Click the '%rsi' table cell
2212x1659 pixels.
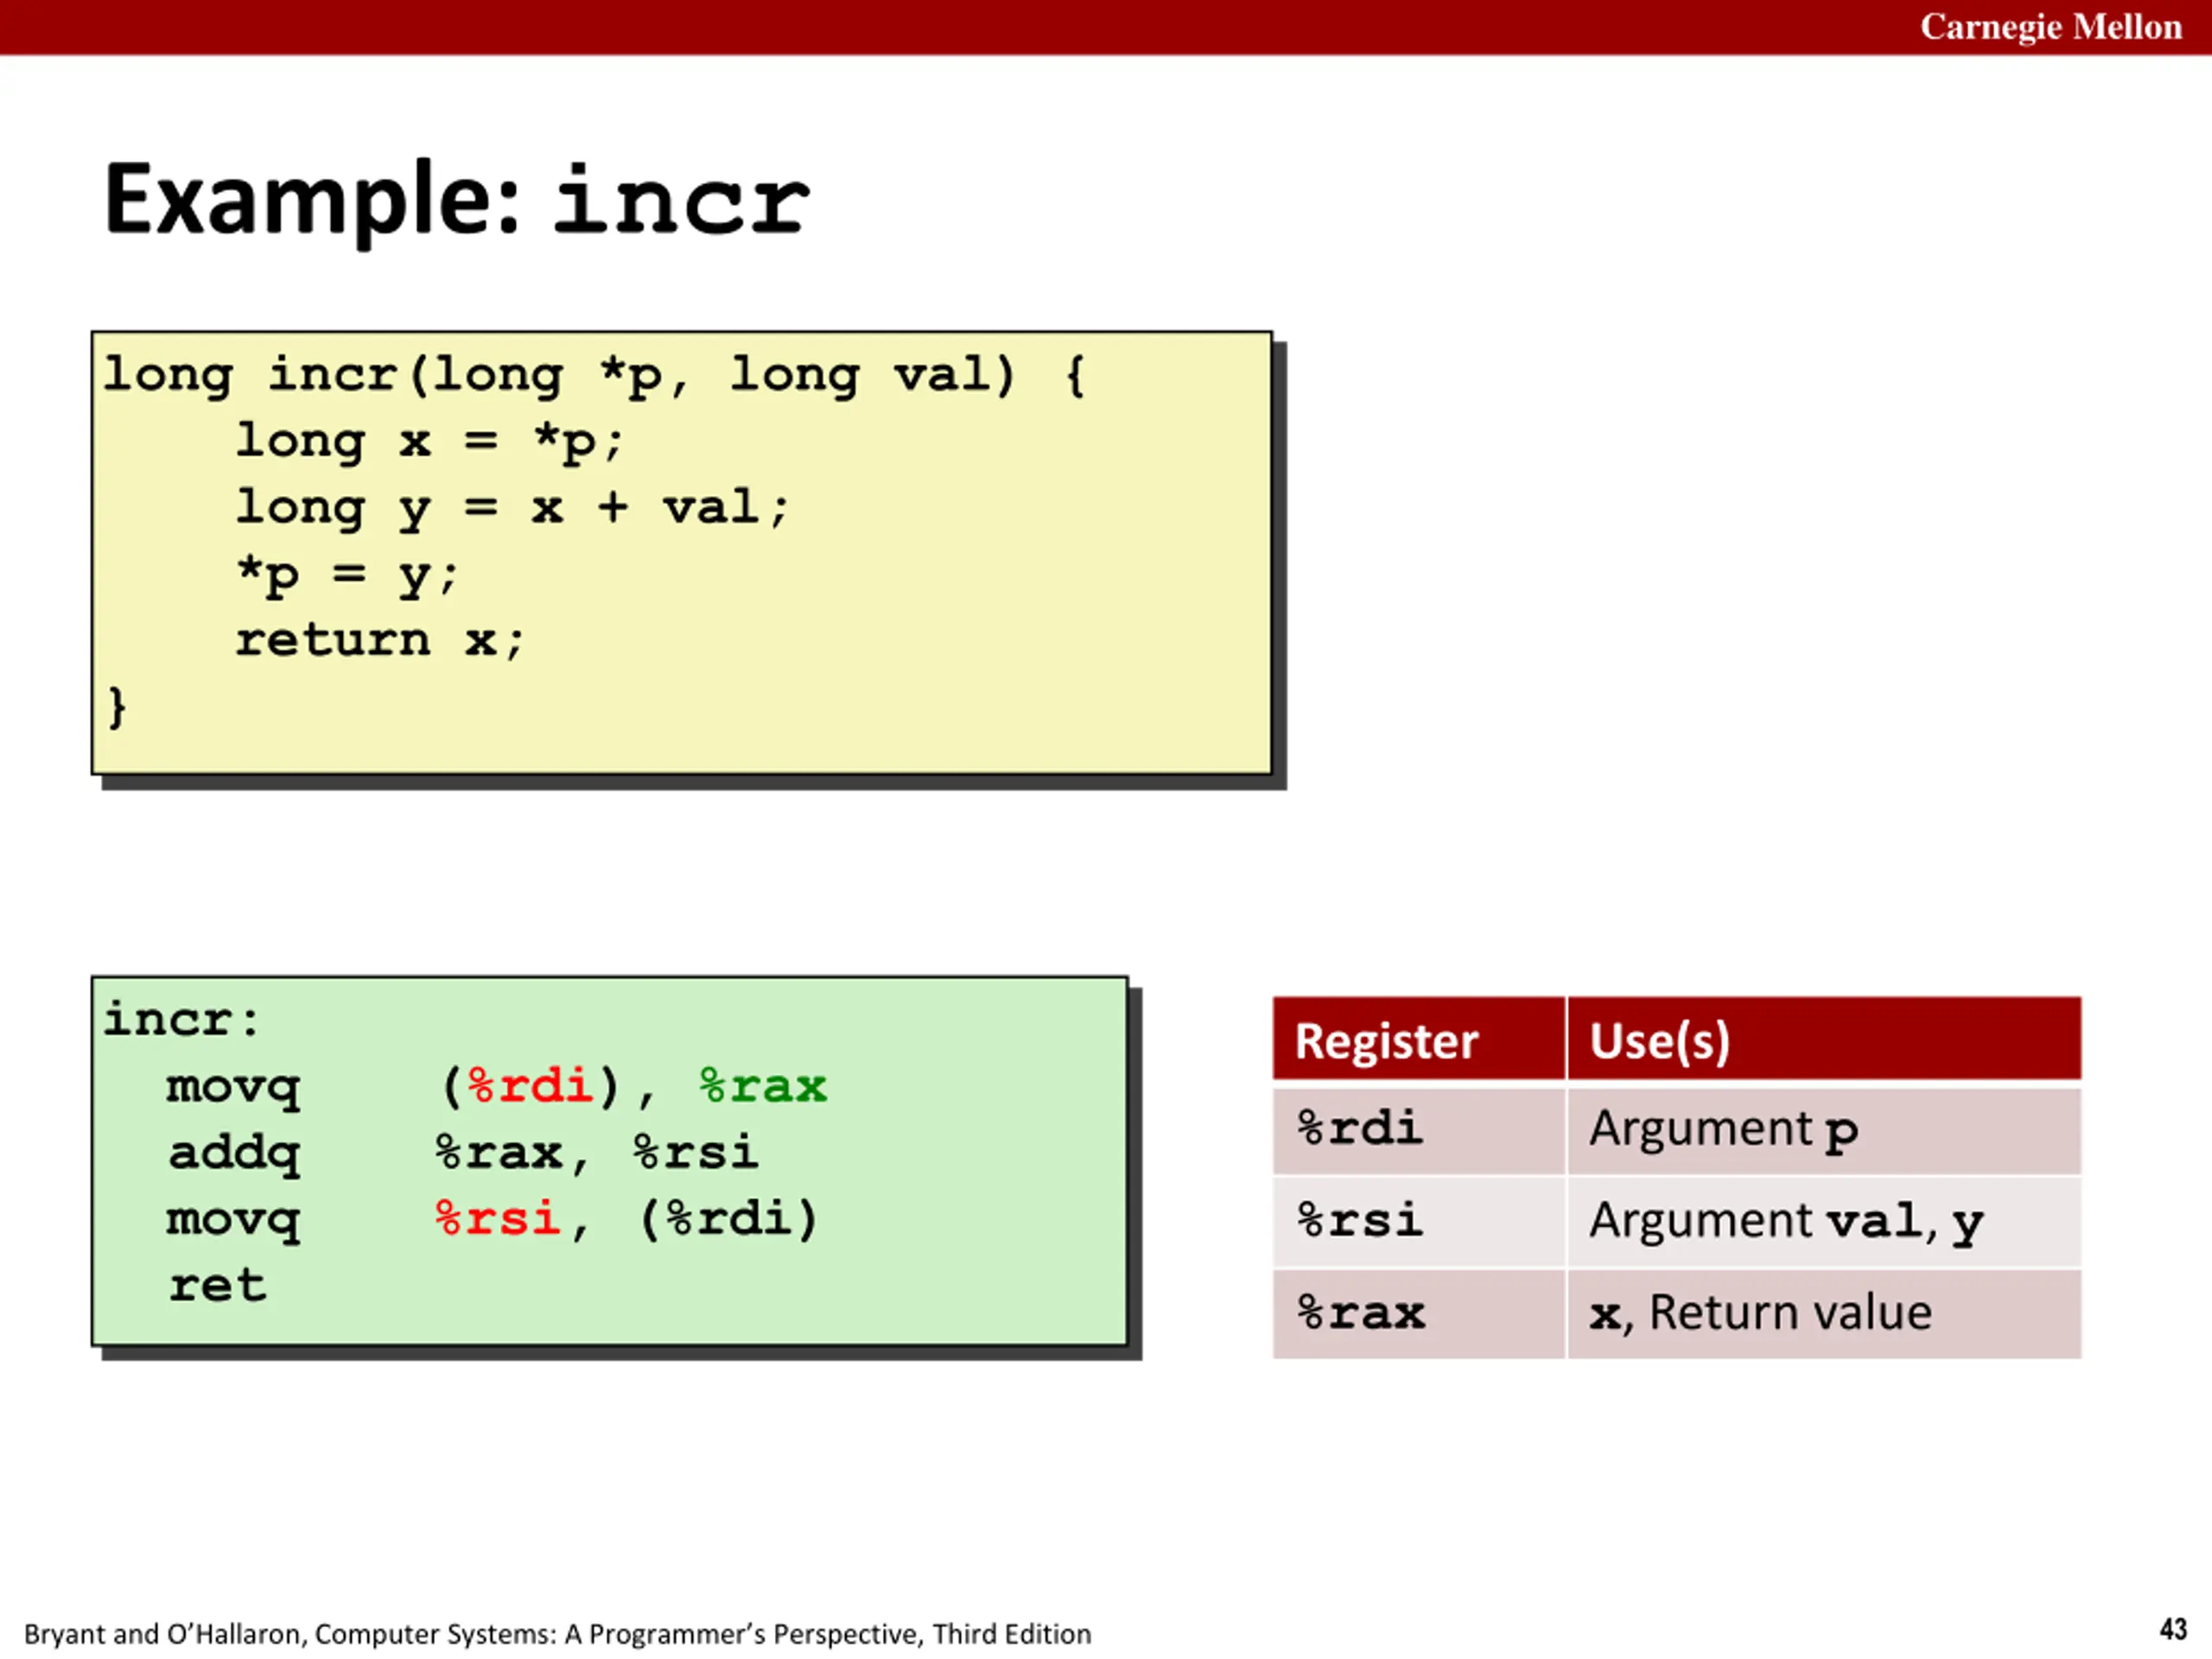coord(1418,1222)
